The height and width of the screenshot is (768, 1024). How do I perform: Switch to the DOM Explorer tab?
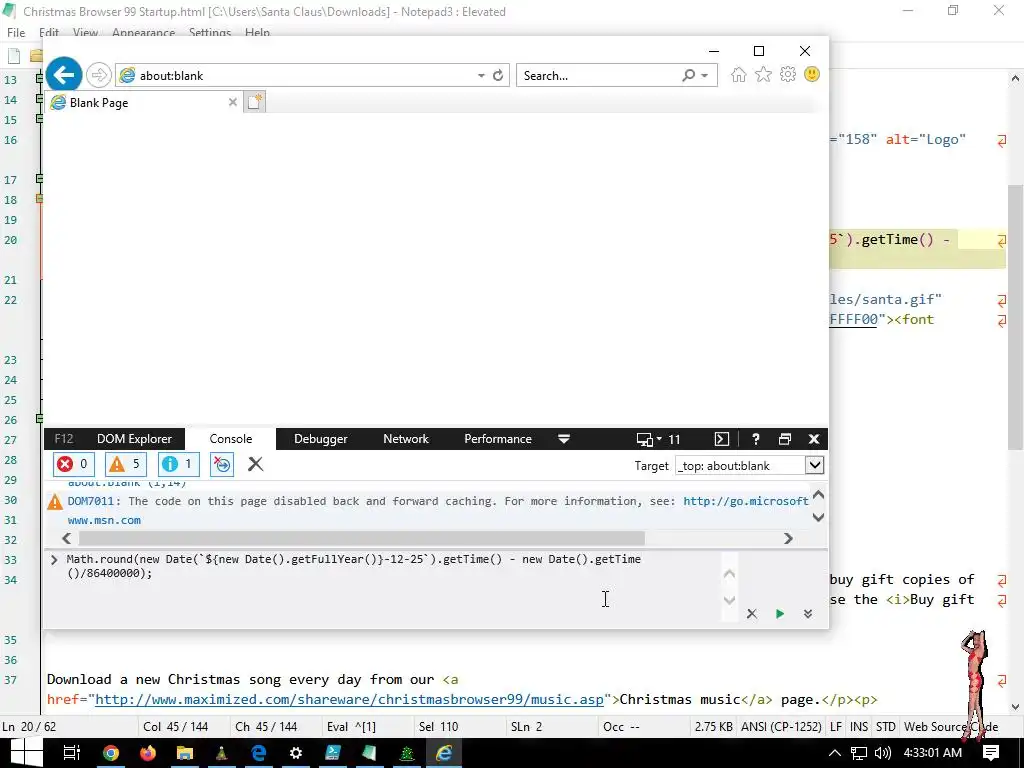(134, 439)
